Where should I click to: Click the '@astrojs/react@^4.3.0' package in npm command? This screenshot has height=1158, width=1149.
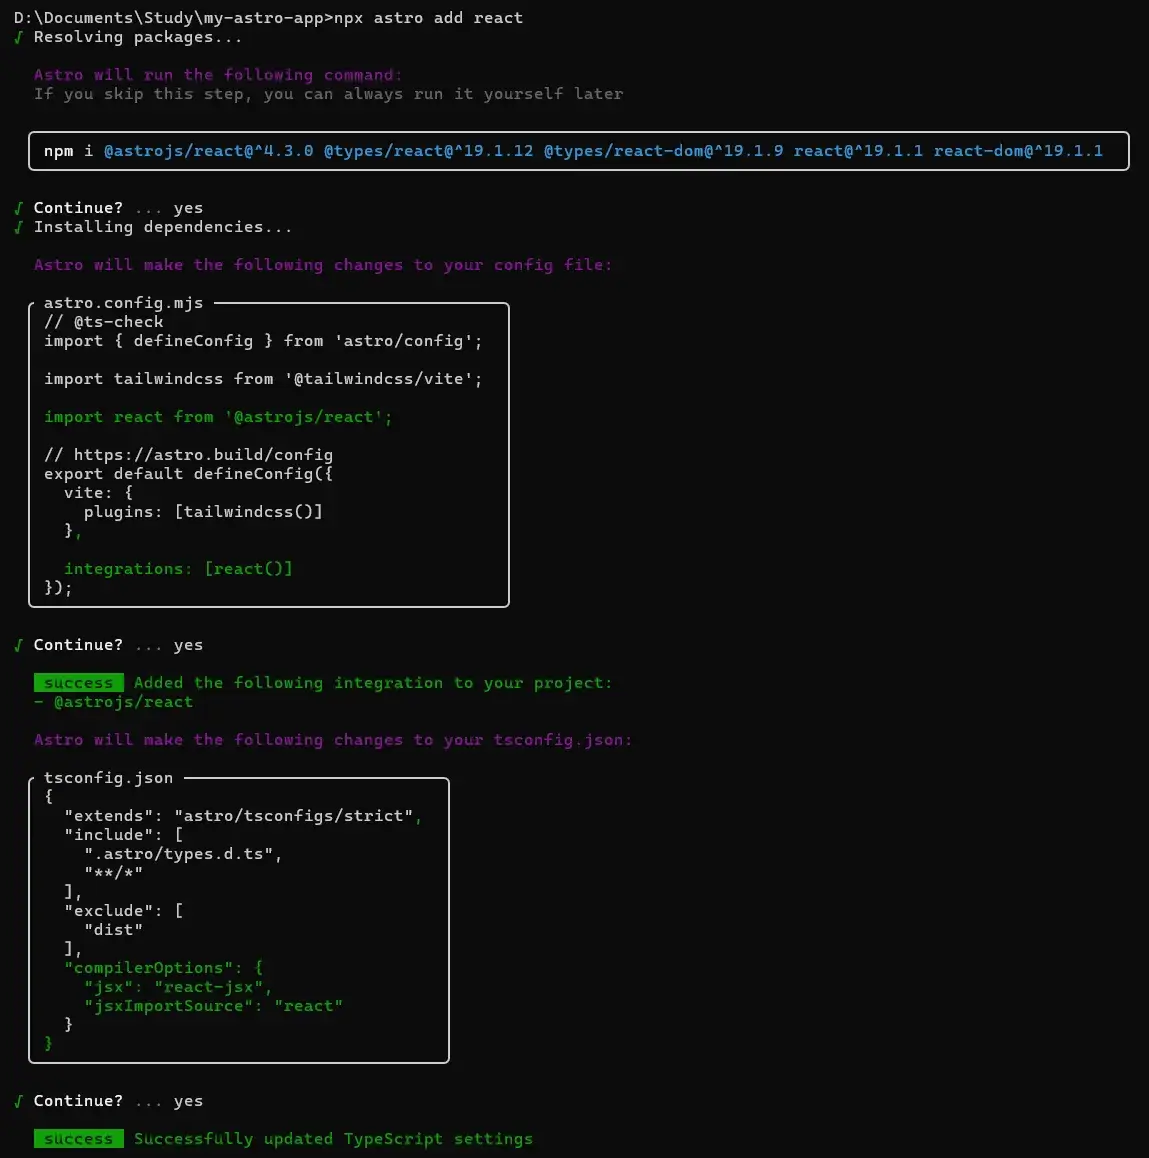point(208,151)
